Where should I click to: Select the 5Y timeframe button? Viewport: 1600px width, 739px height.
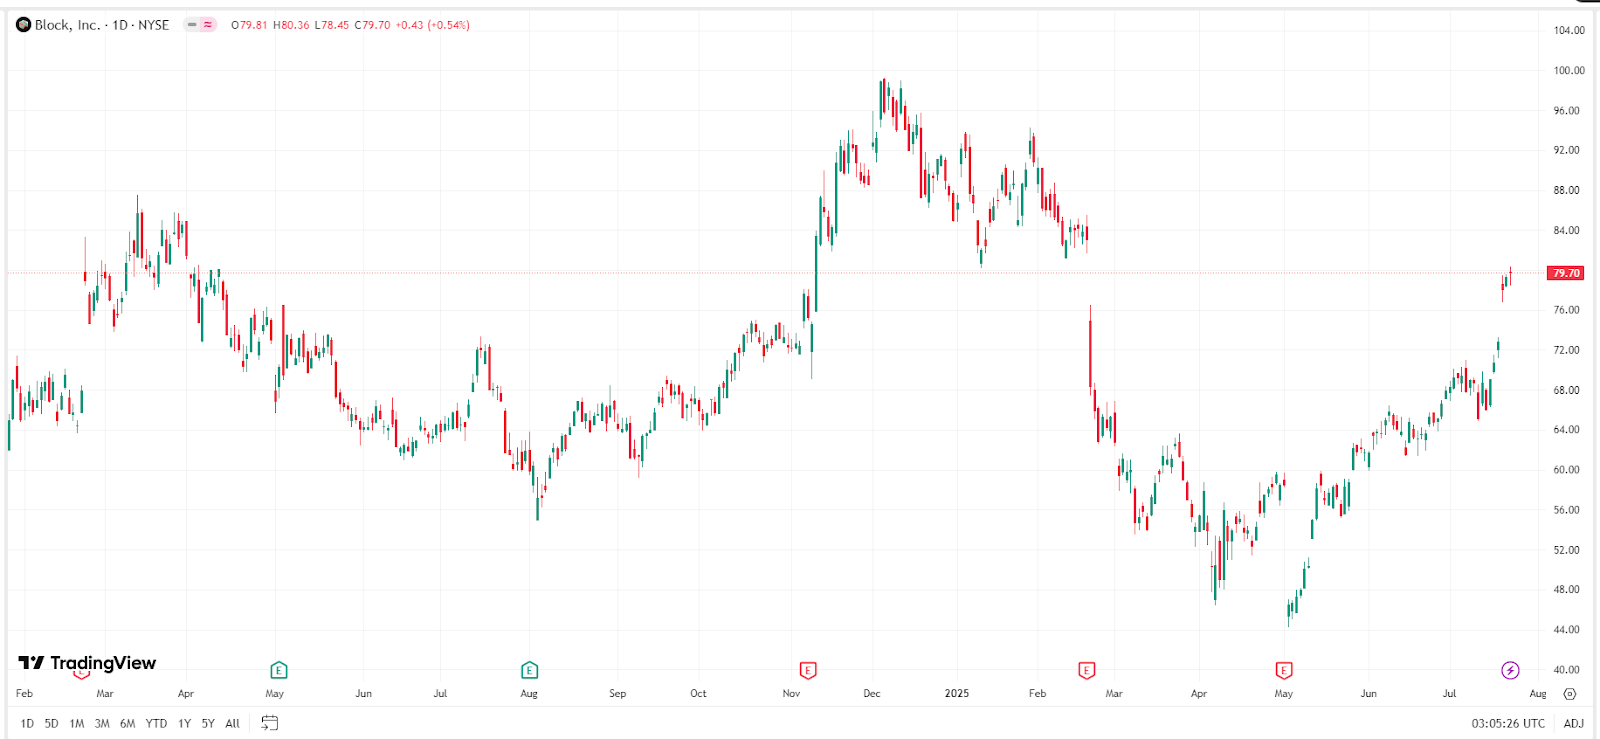[207, 723]
